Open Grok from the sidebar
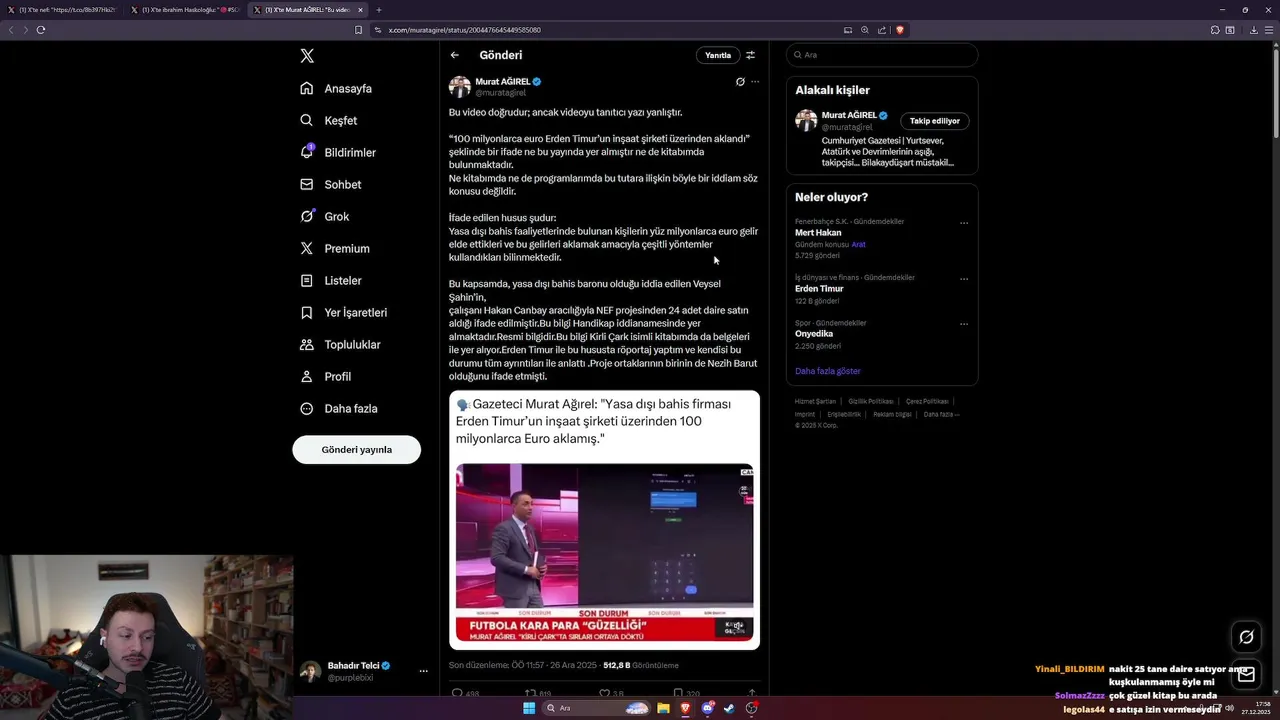The image size is (1280, 720). pyautogui.click(x=325, y=217)
